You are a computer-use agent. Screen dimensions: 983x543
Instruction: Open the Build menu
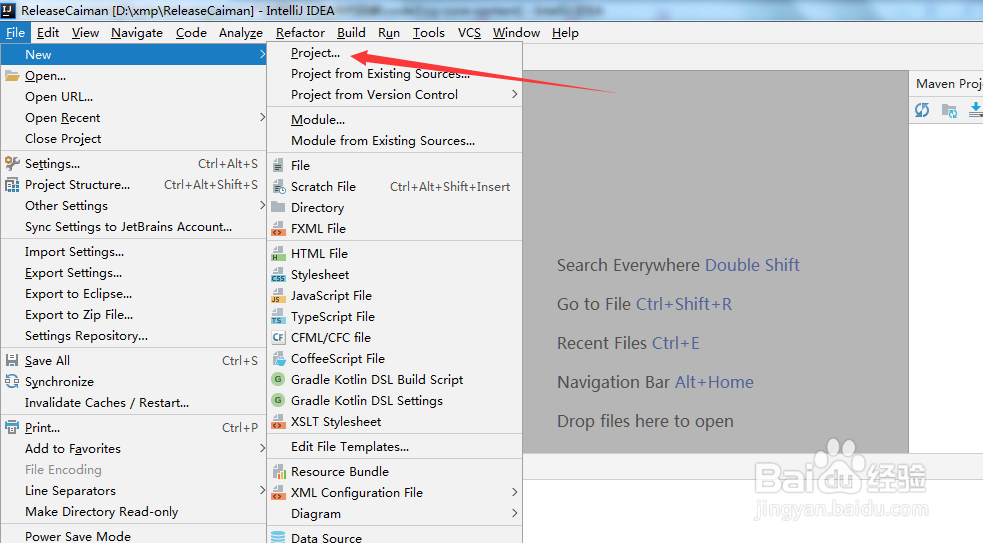coord(351,33)
